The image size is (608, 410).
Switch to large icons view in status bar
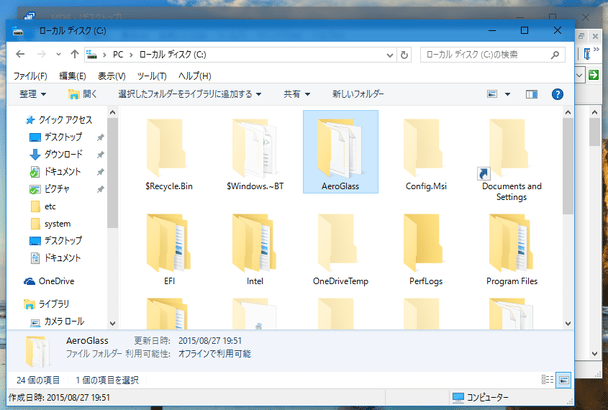coord(563,380)
